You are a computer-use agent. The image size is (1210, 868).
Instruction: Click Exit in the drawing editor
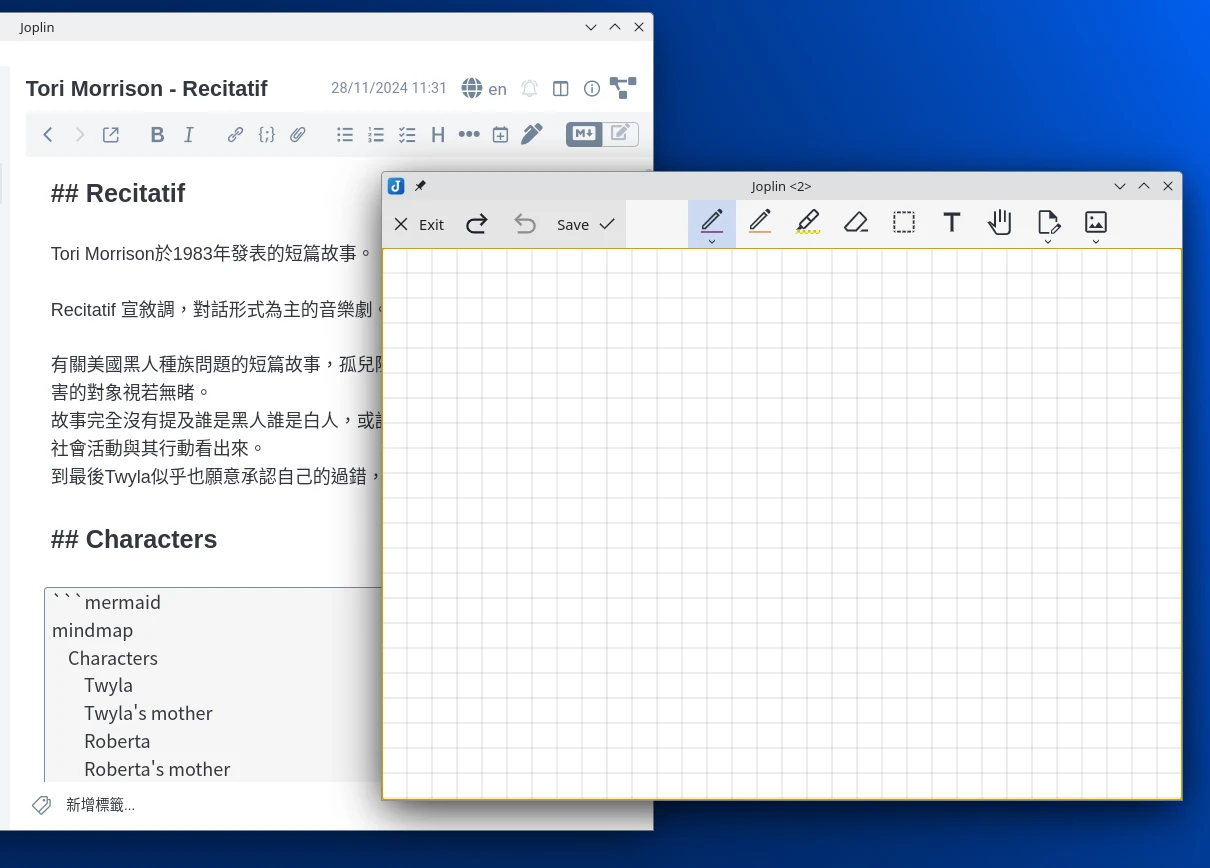(419, 225)
